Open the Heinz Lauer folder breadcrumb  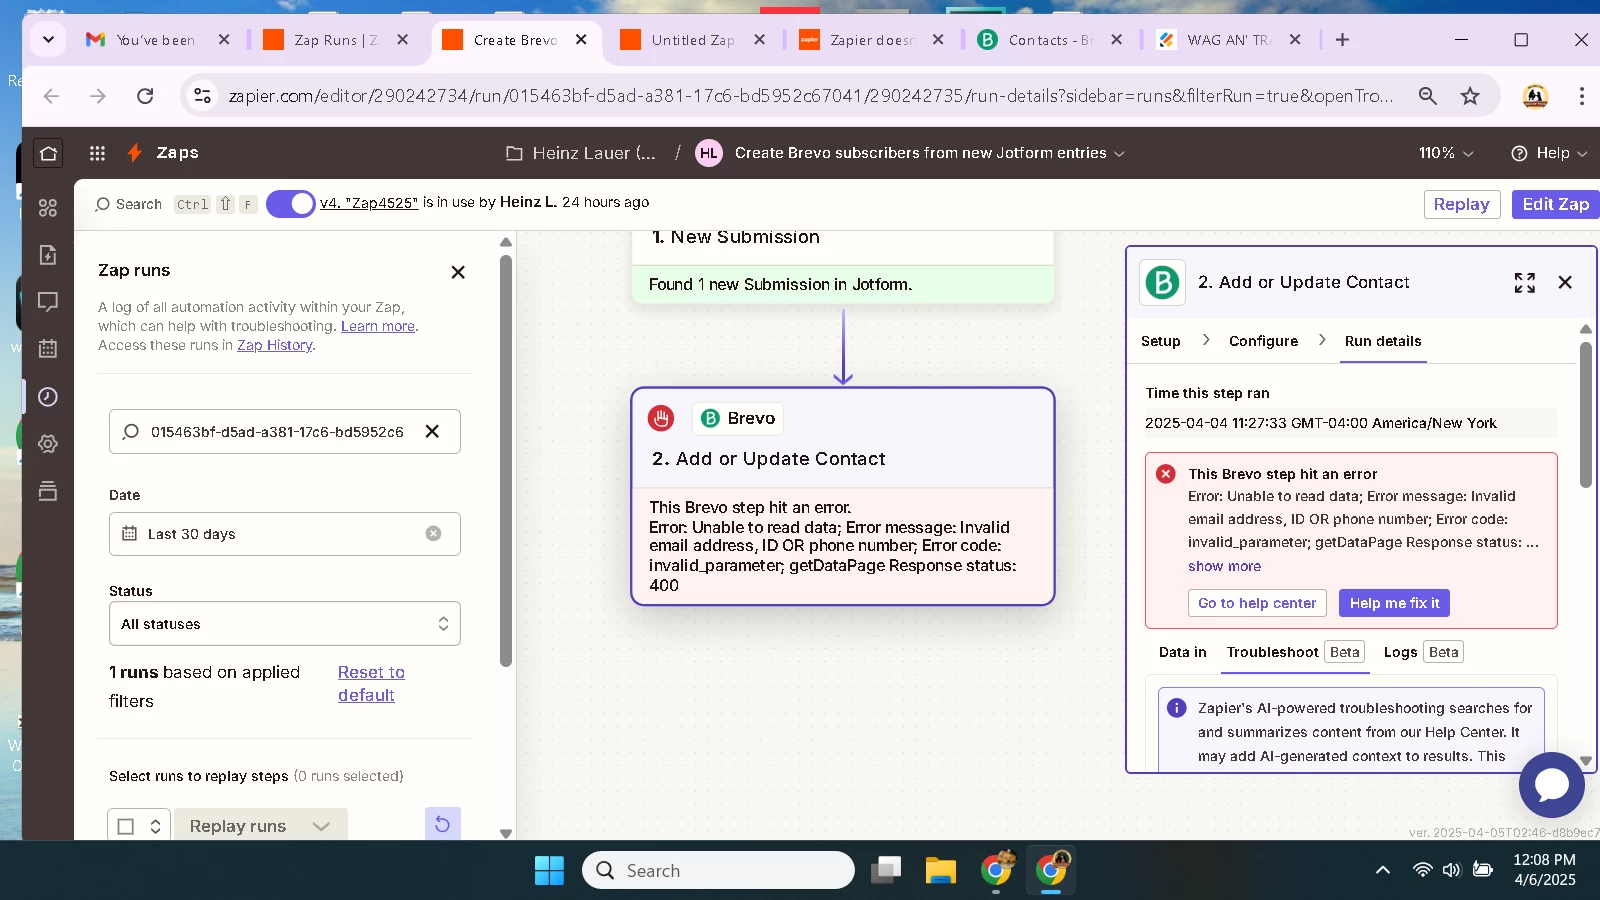[x=581, y=153]
